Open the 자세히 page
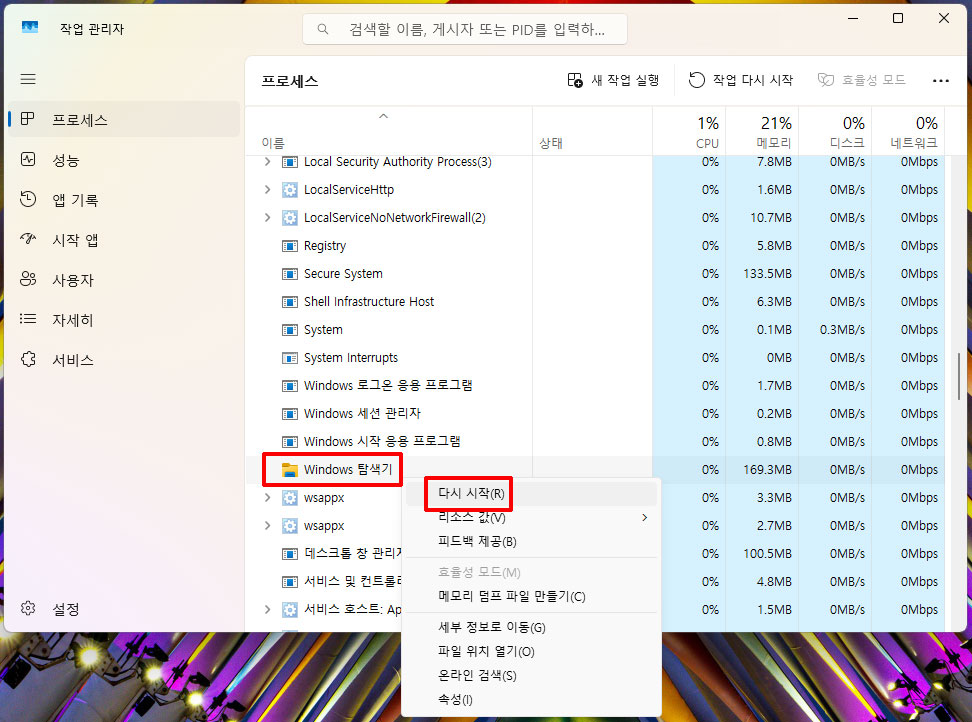 pos(125,320)
